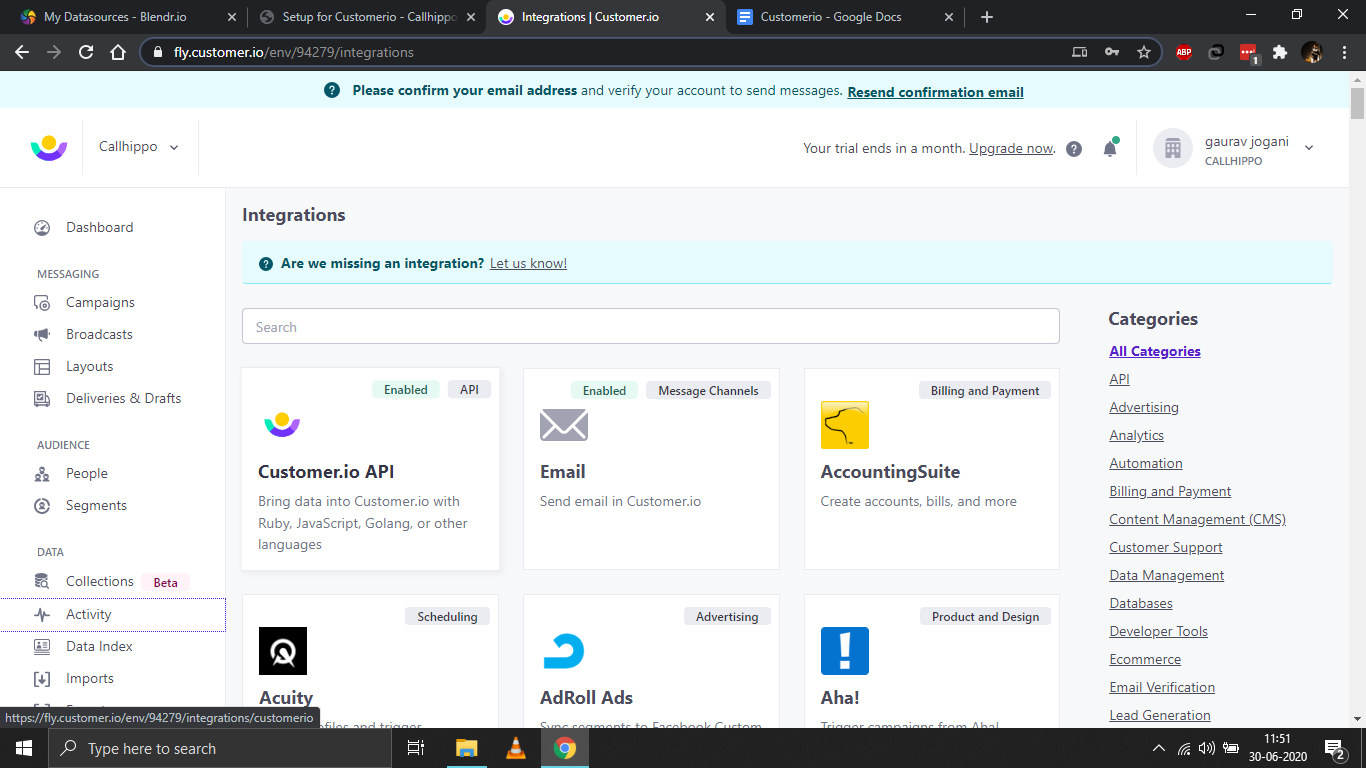Filter by Analytics category
1366x768 pixels.
coord(1136,435)
